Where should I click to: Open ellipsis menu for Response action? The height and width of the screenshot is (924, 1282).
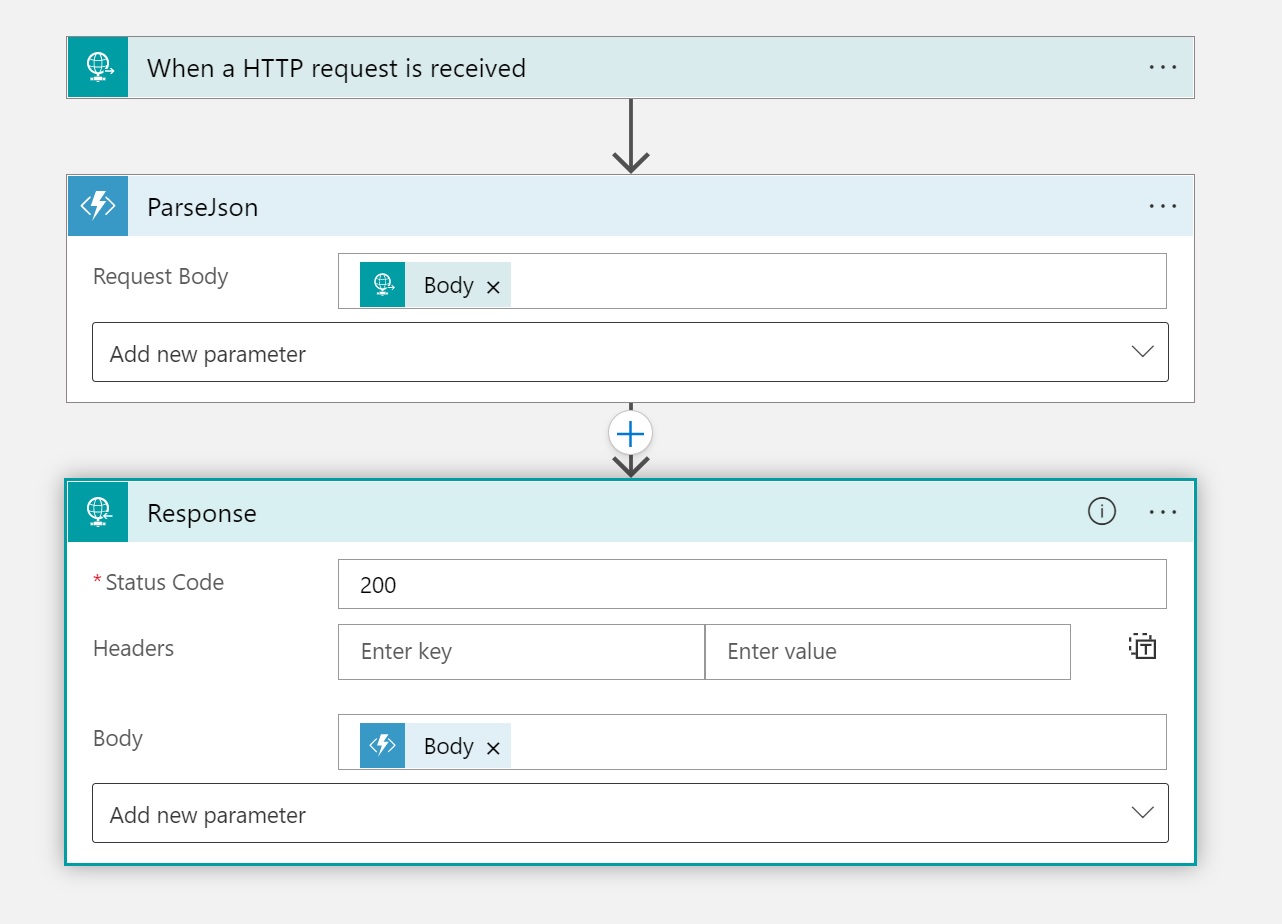1162,512
